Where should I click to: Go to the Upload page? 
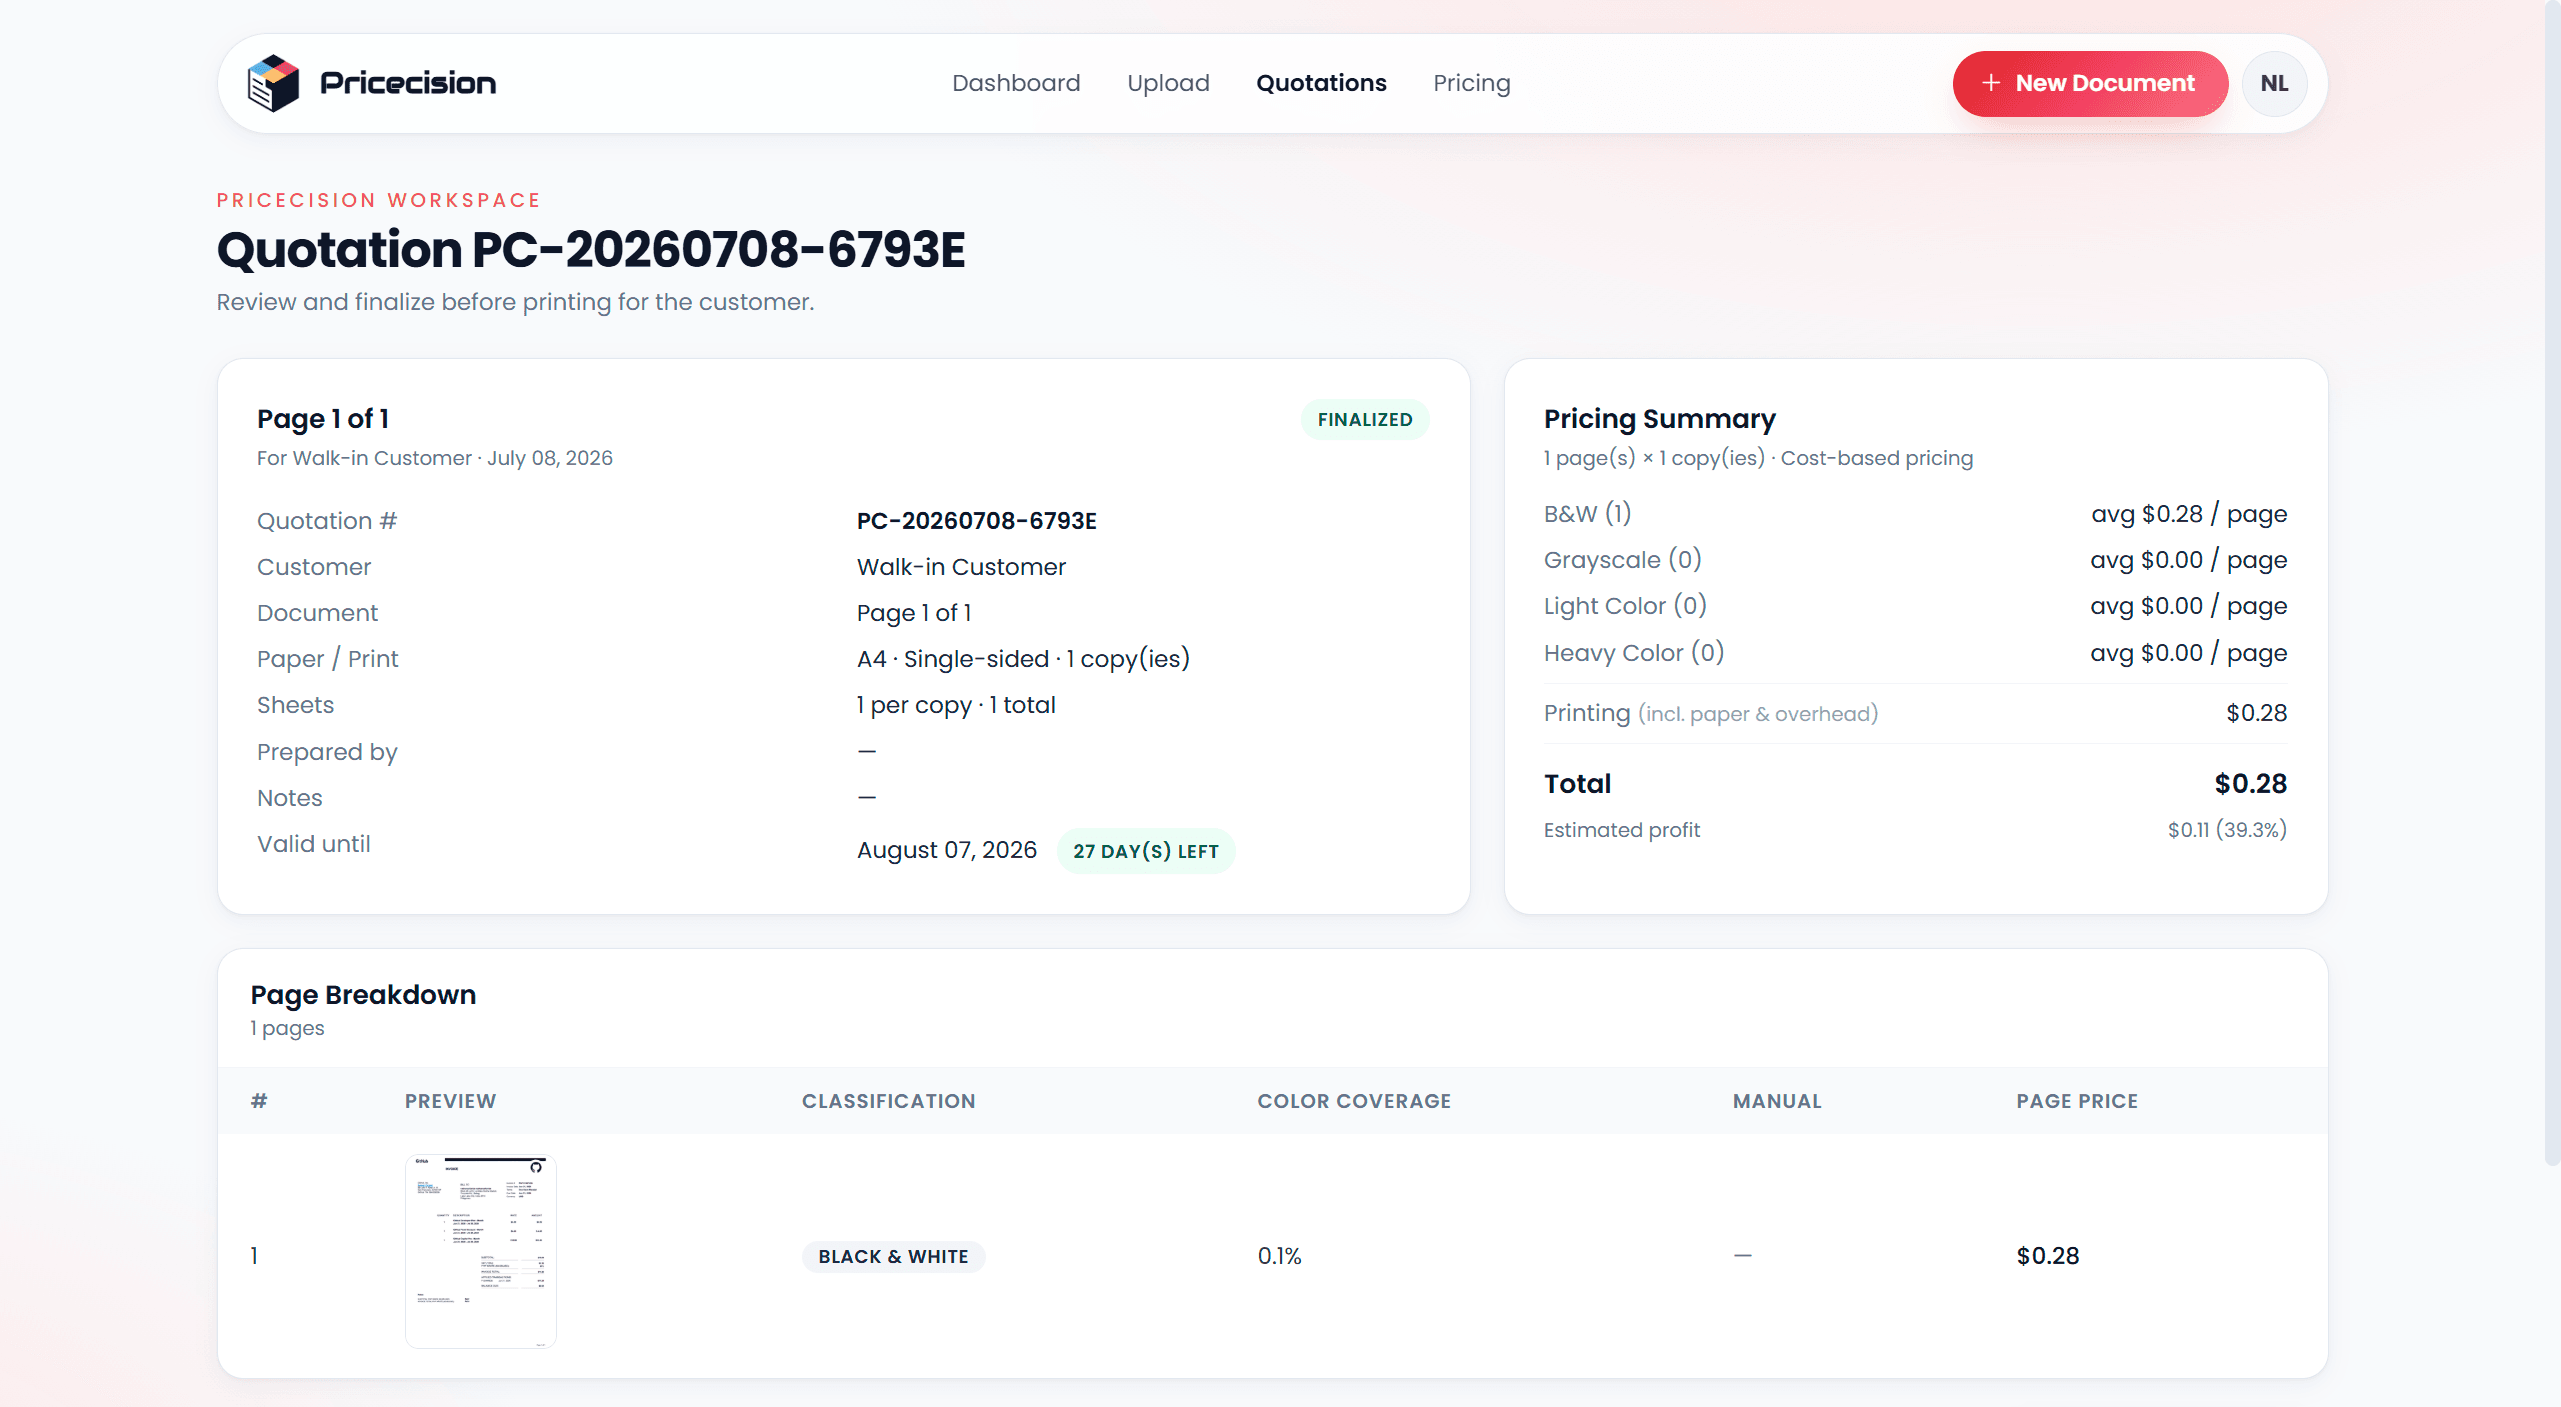point(1168,83)
